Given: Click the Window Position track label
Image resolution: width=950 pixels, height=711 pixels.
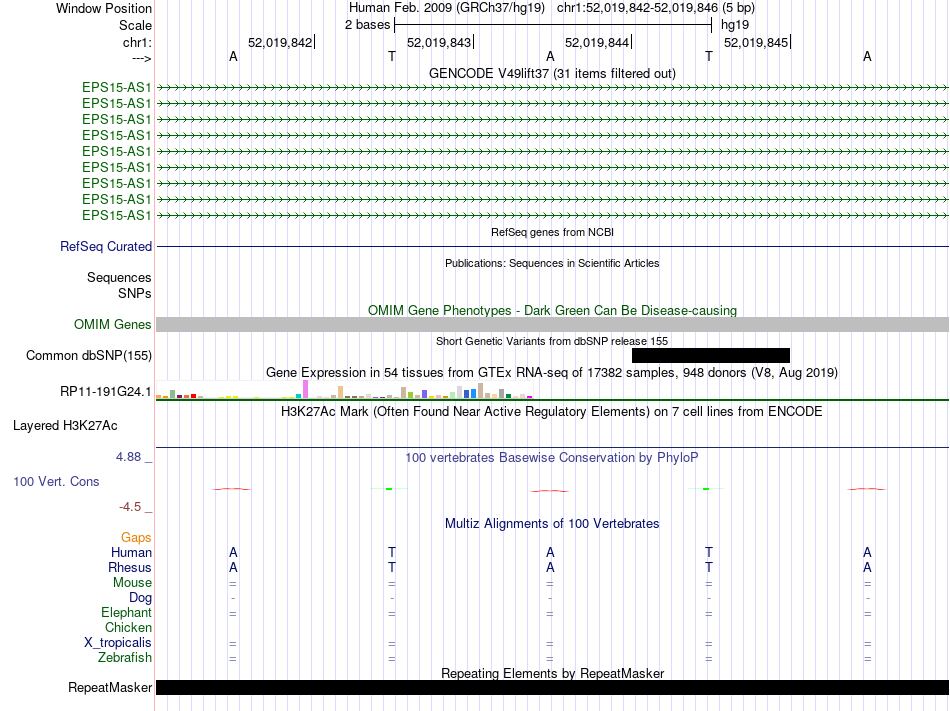Looking at the screenshot, I should 104,8.
